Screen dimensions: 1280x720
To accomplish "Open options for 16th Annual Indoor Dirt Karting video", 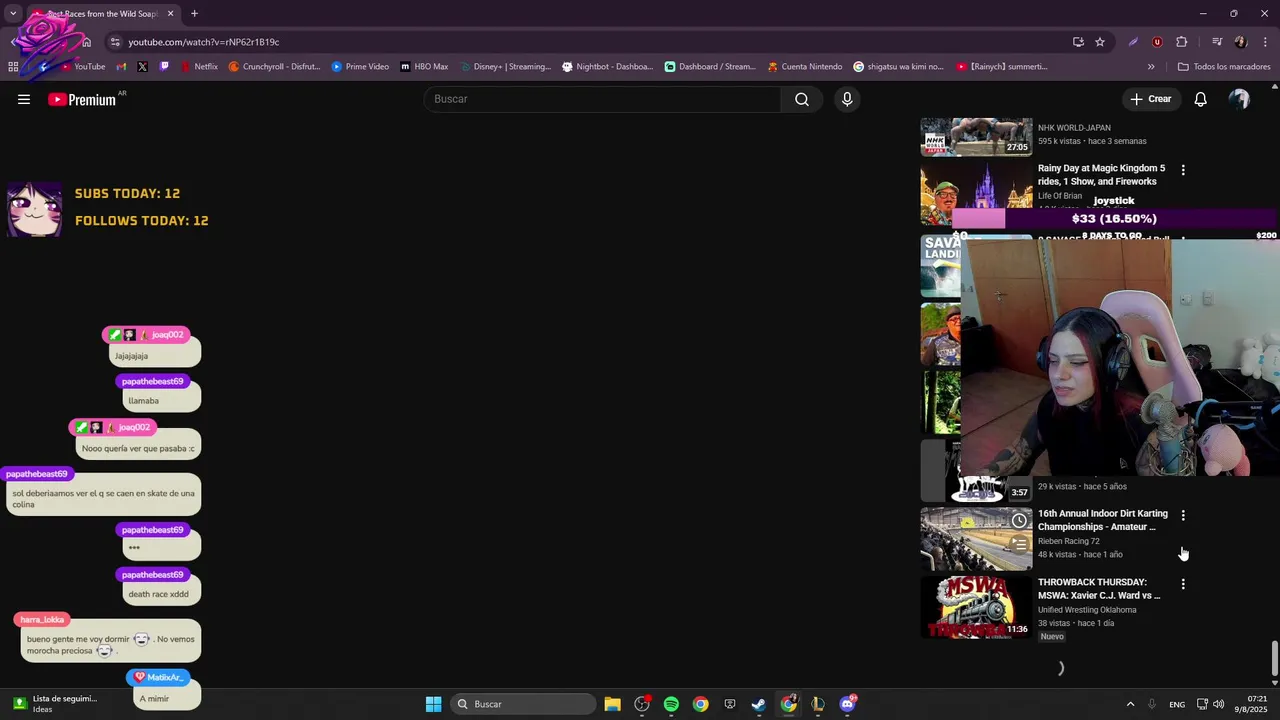I will point(1183,516).
